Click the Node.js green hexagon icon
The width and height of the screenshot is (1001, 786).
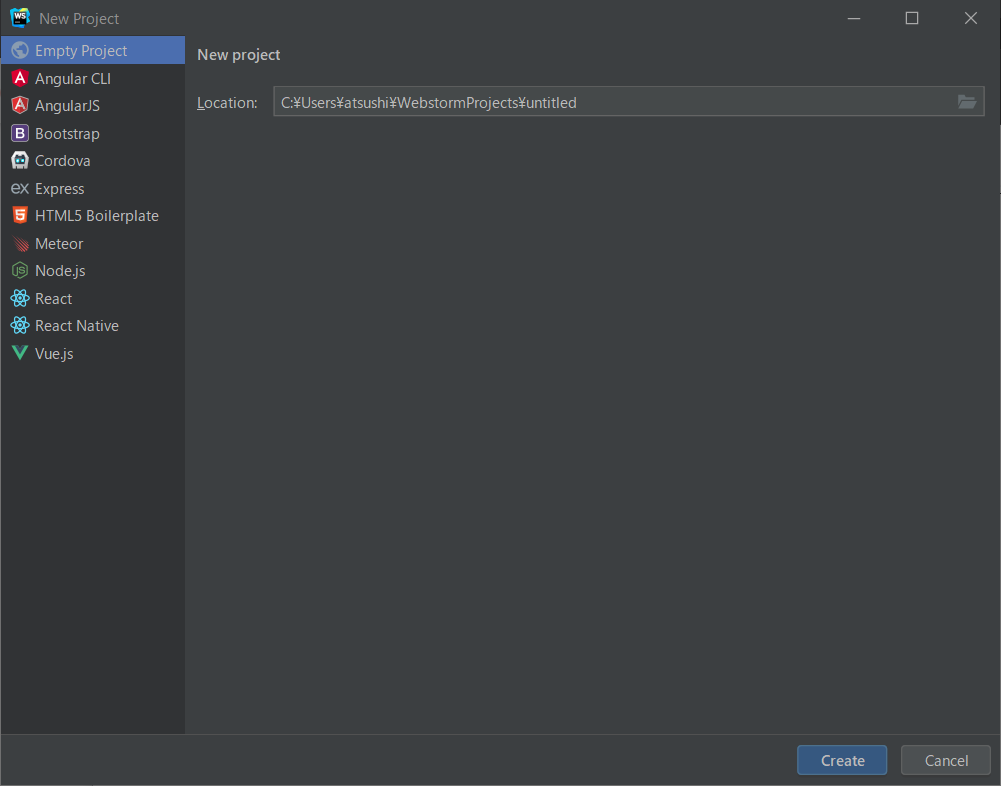pos(20,271)
